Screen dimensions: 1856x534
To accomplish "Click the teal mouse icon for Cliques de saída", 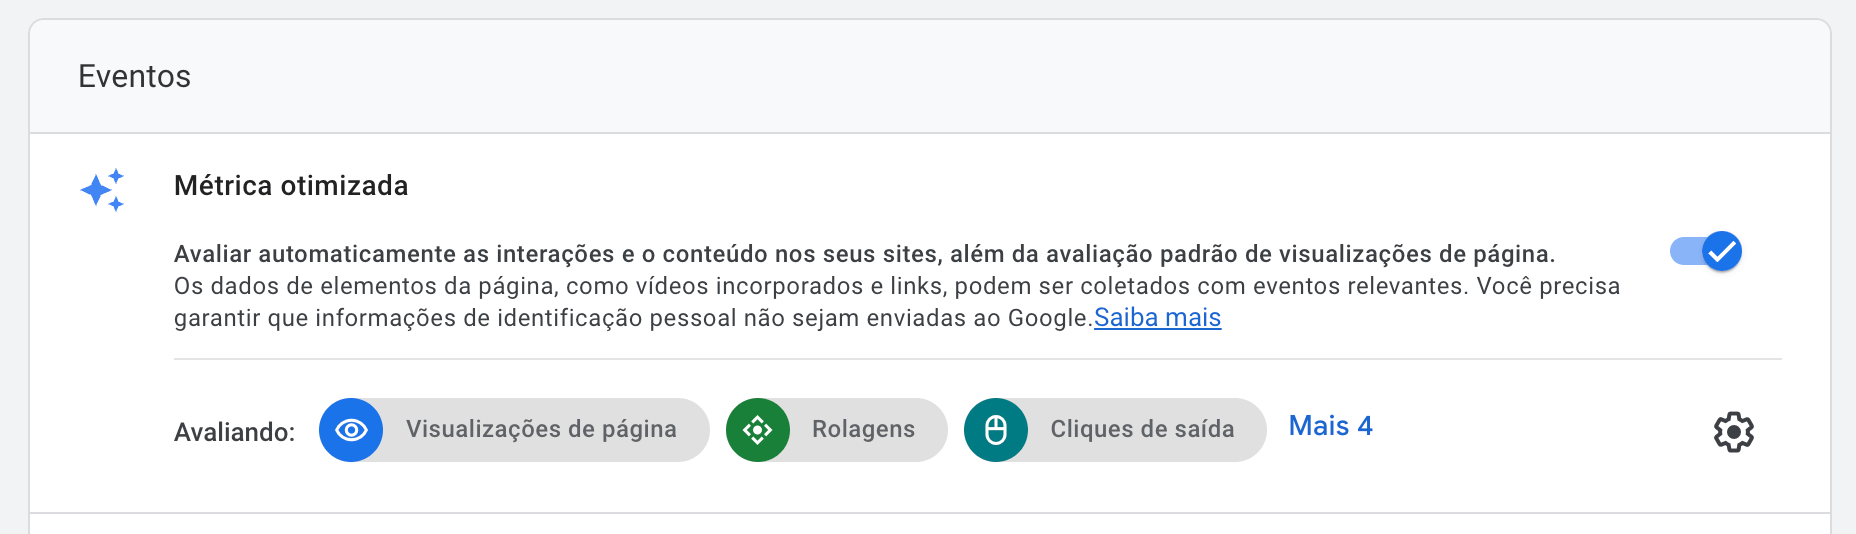I will (x=996, y=430).
